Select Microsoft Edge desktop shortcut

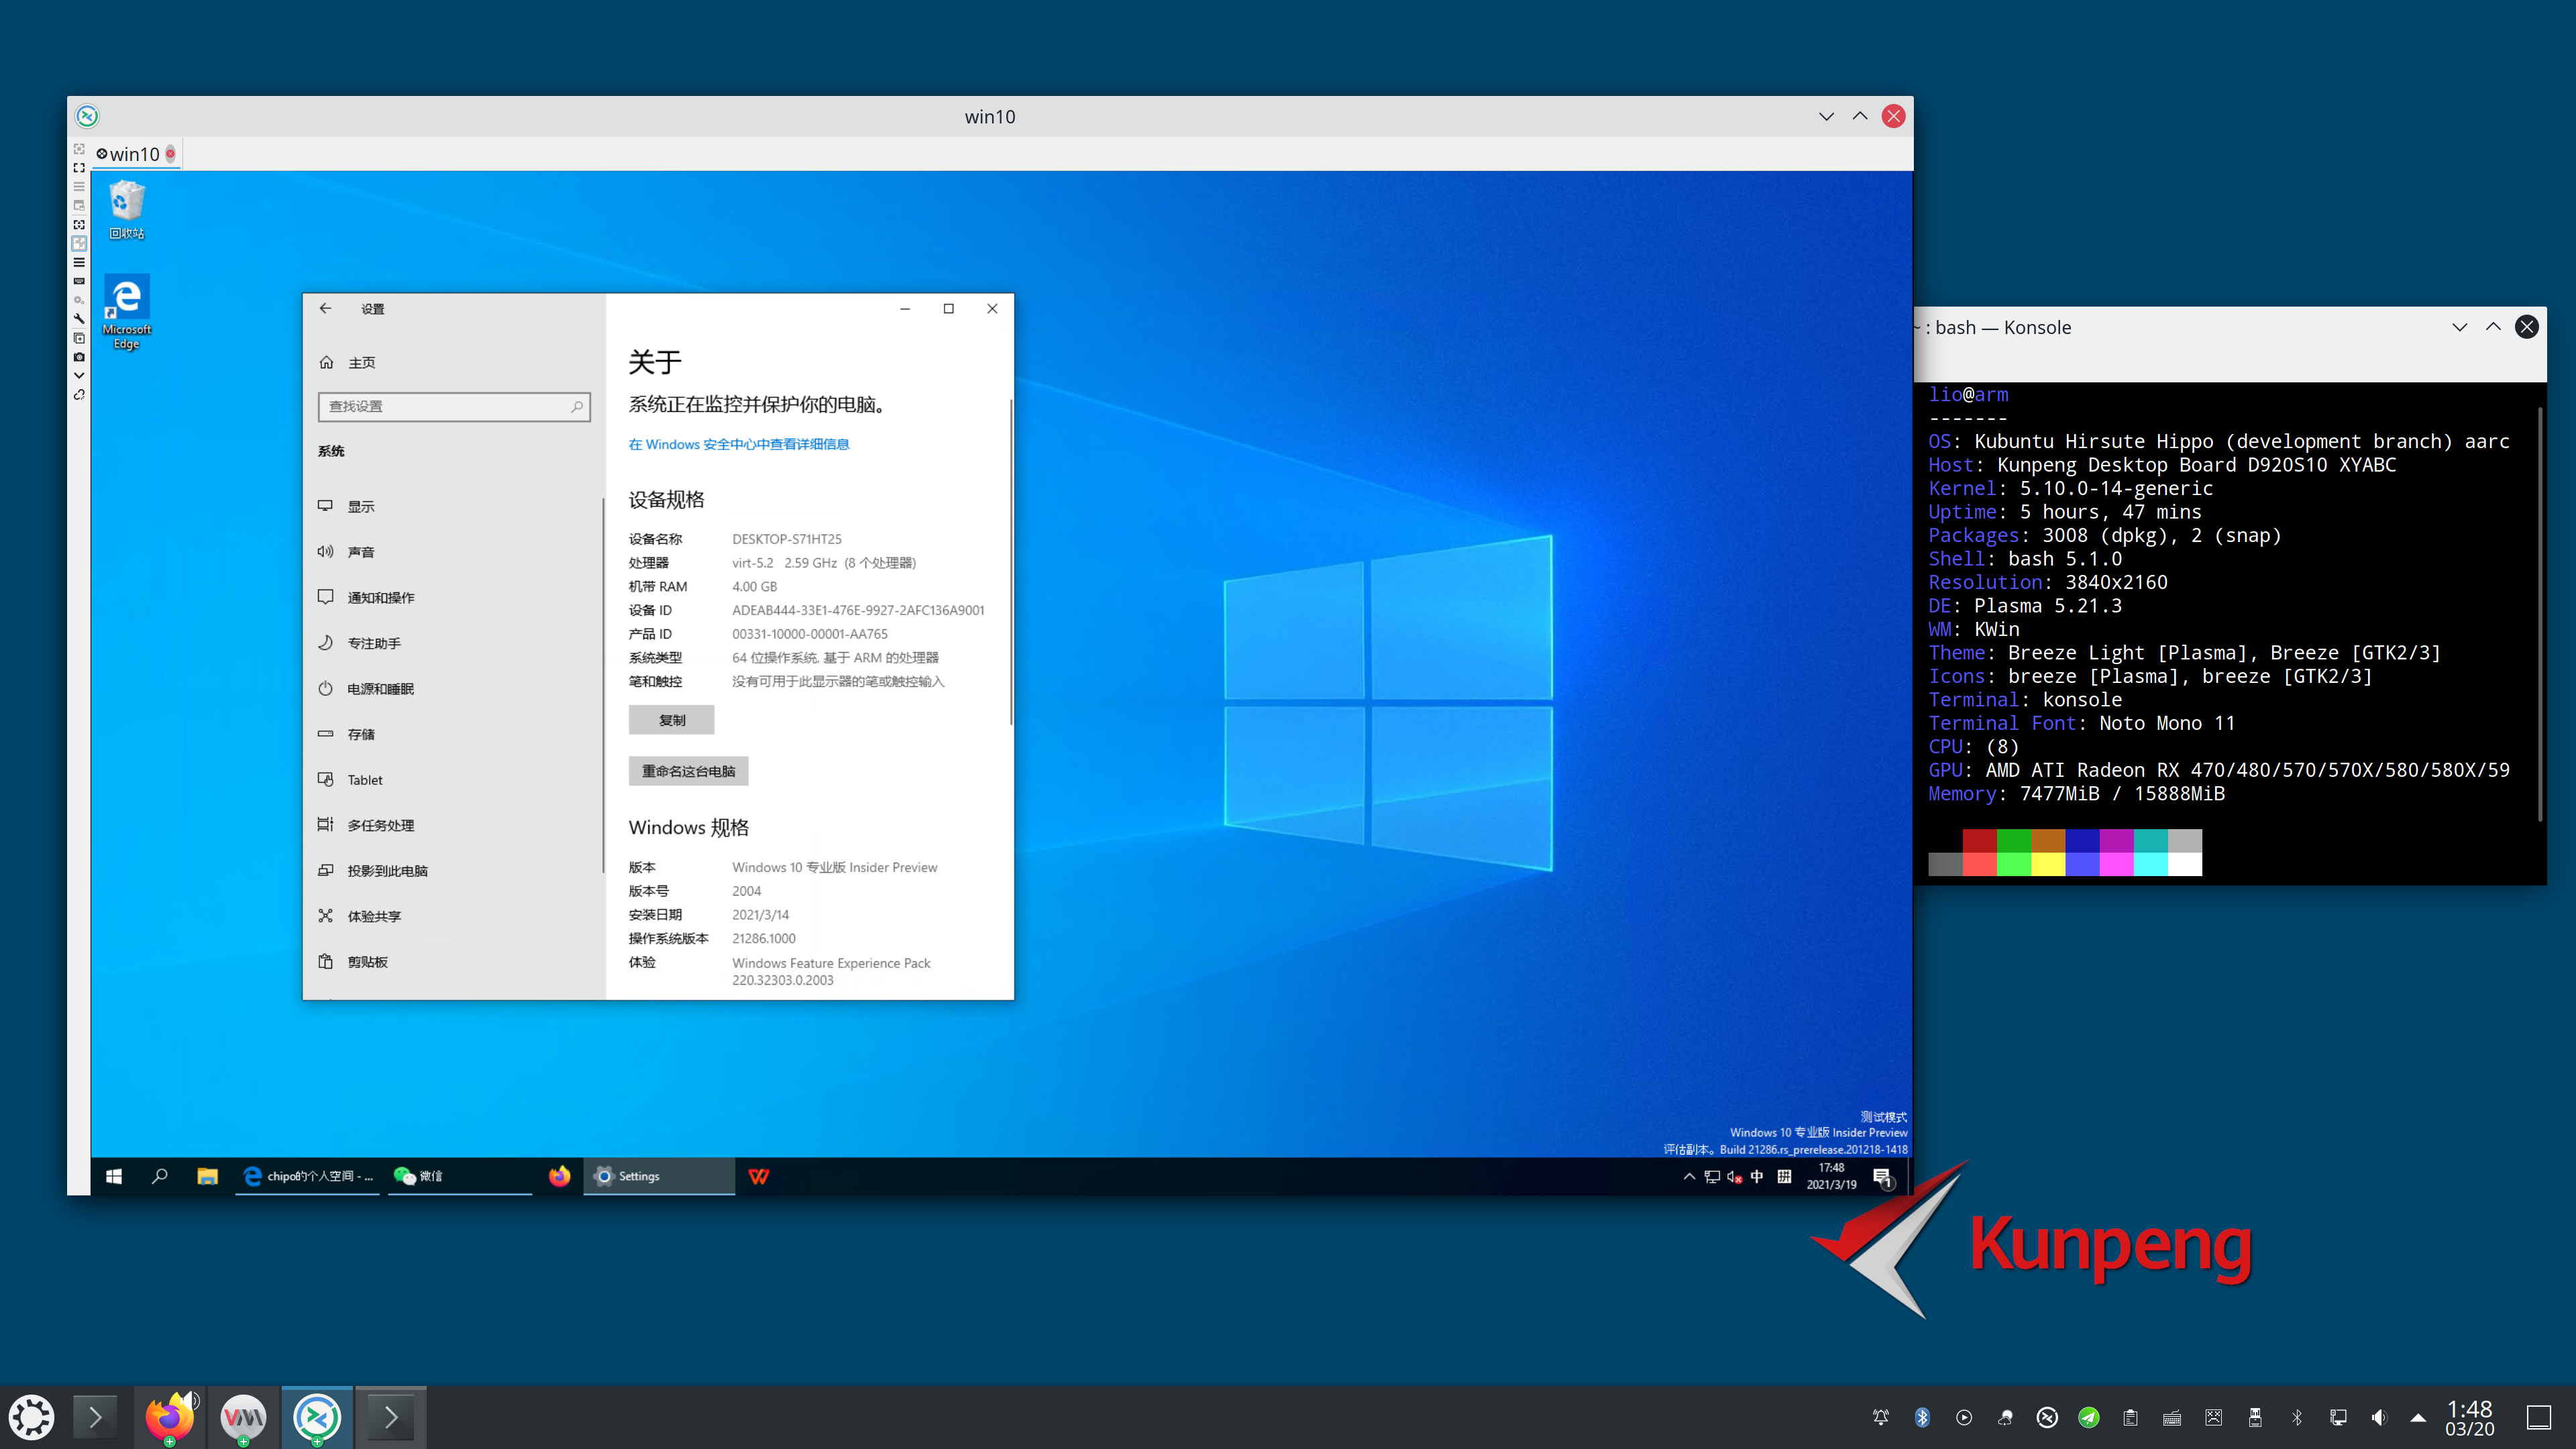[126, 311]
